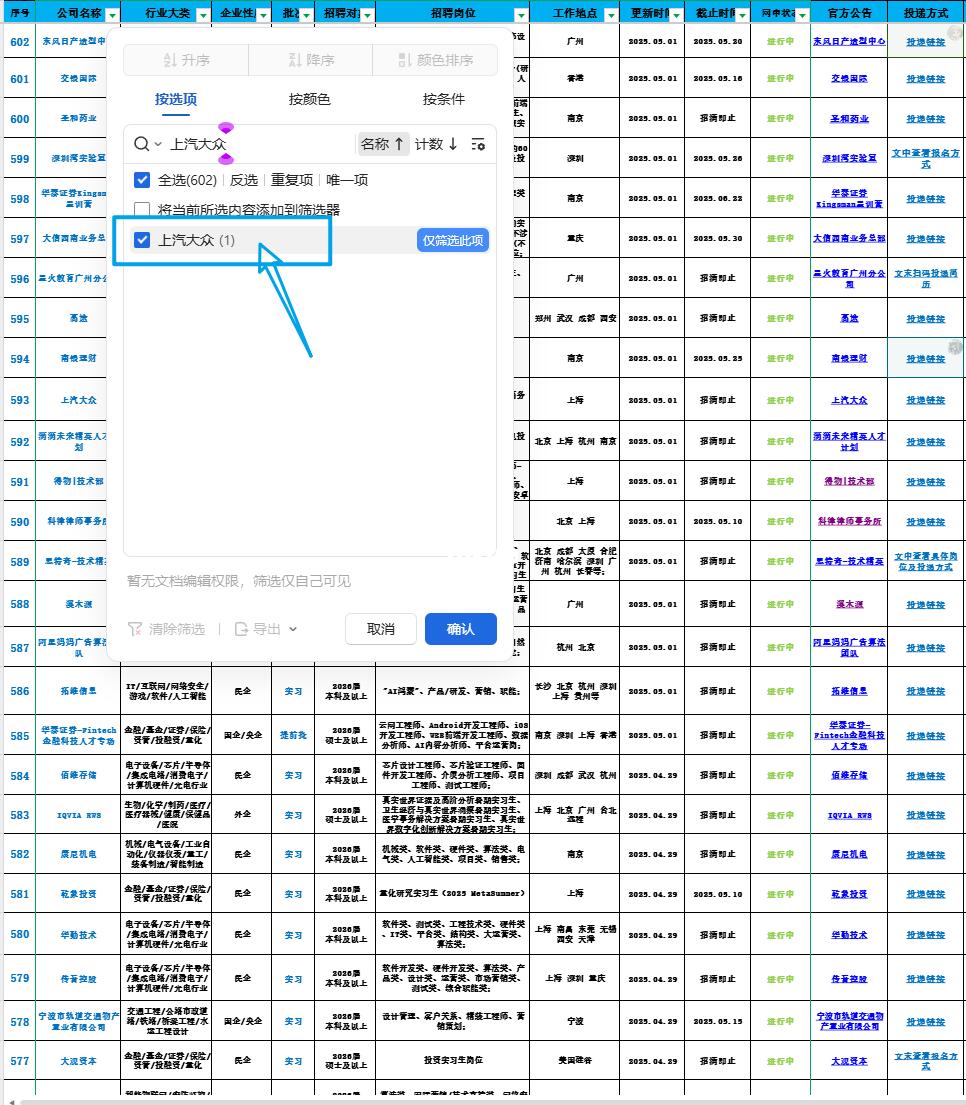The image size is (966, 1105).
Task: Select row number 600 cell
Action: 20,118
